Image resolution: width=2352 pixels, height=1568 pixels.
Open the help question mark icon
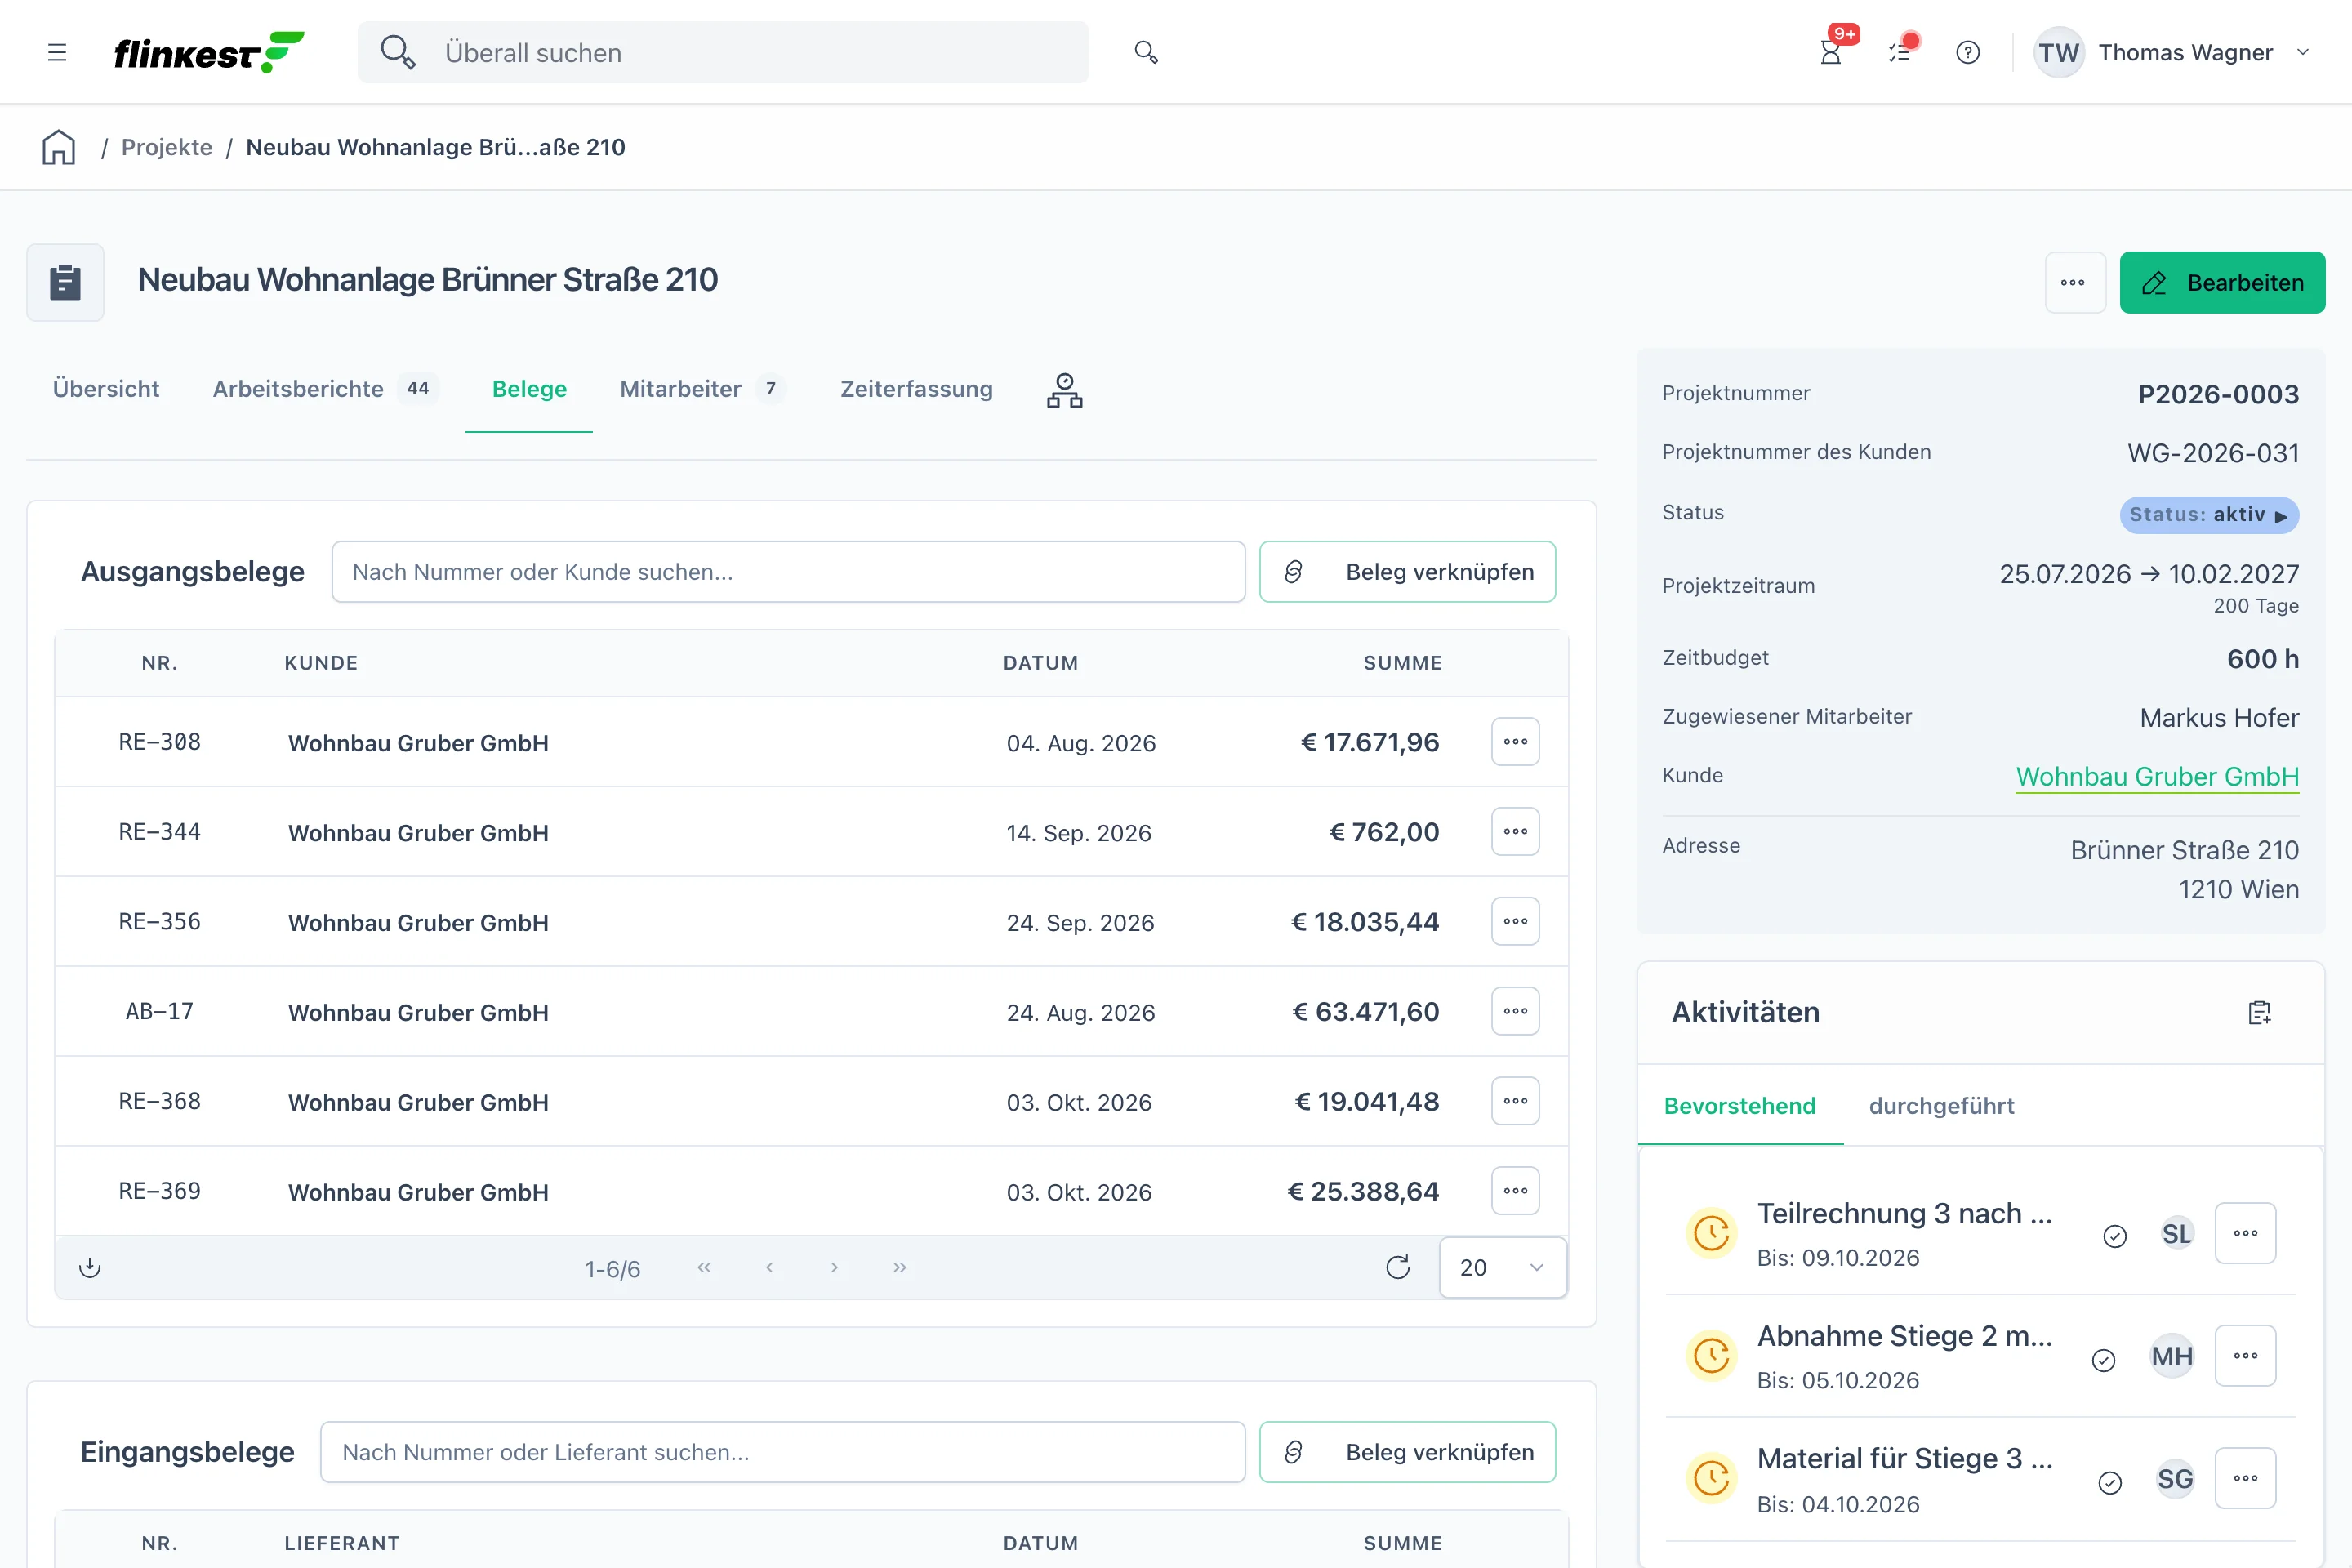1968,52
